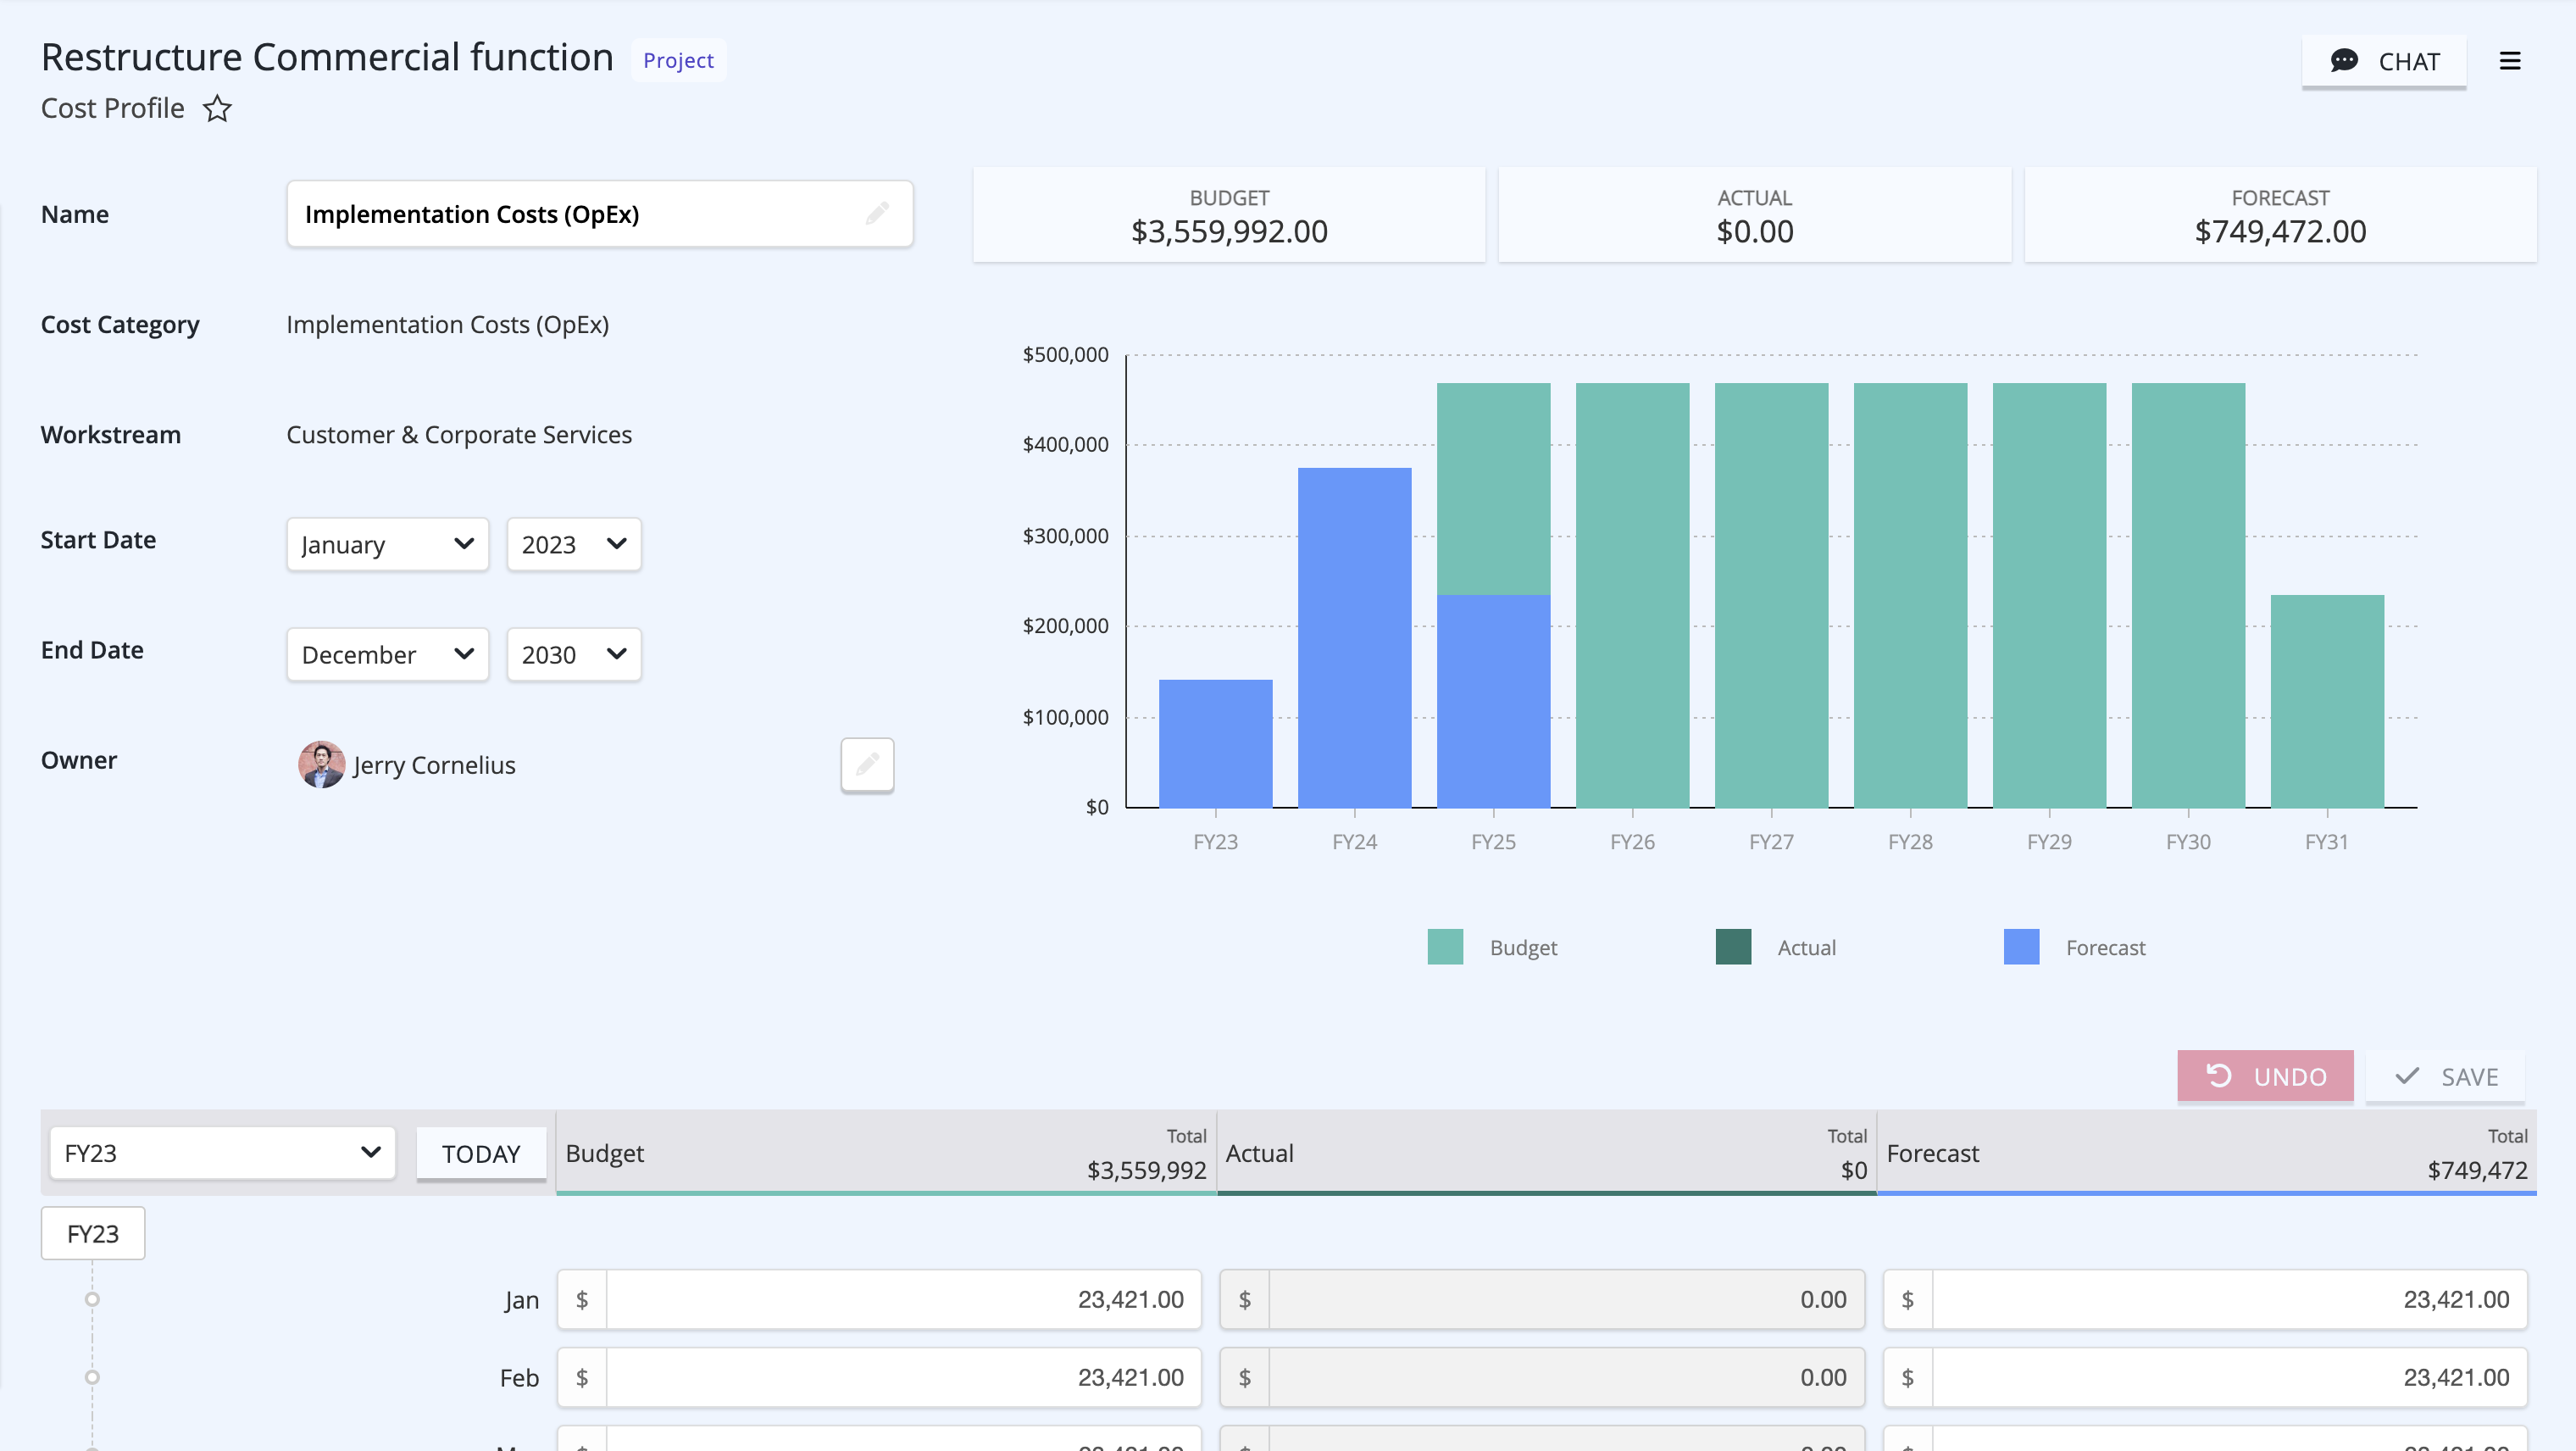Click the chat bubble icon
2576x1451 pixels.
point(2344,61)
